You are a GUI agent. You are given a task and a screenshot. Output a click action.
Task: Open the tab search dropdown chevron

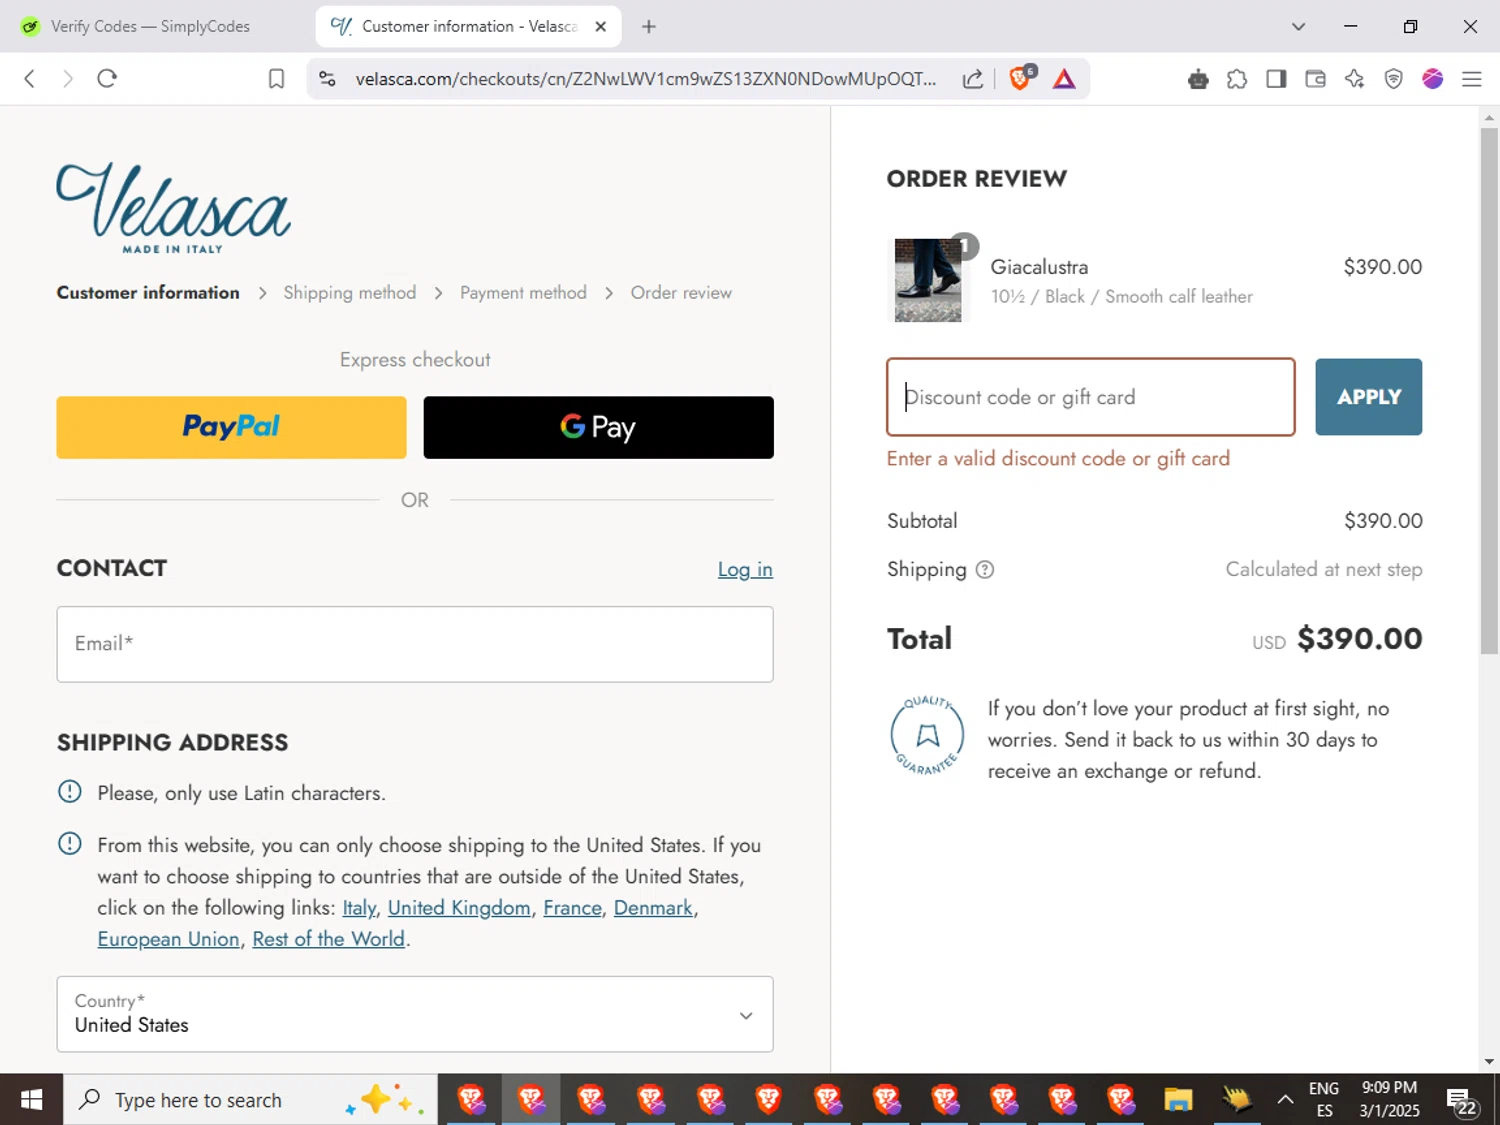[1298, 27]
